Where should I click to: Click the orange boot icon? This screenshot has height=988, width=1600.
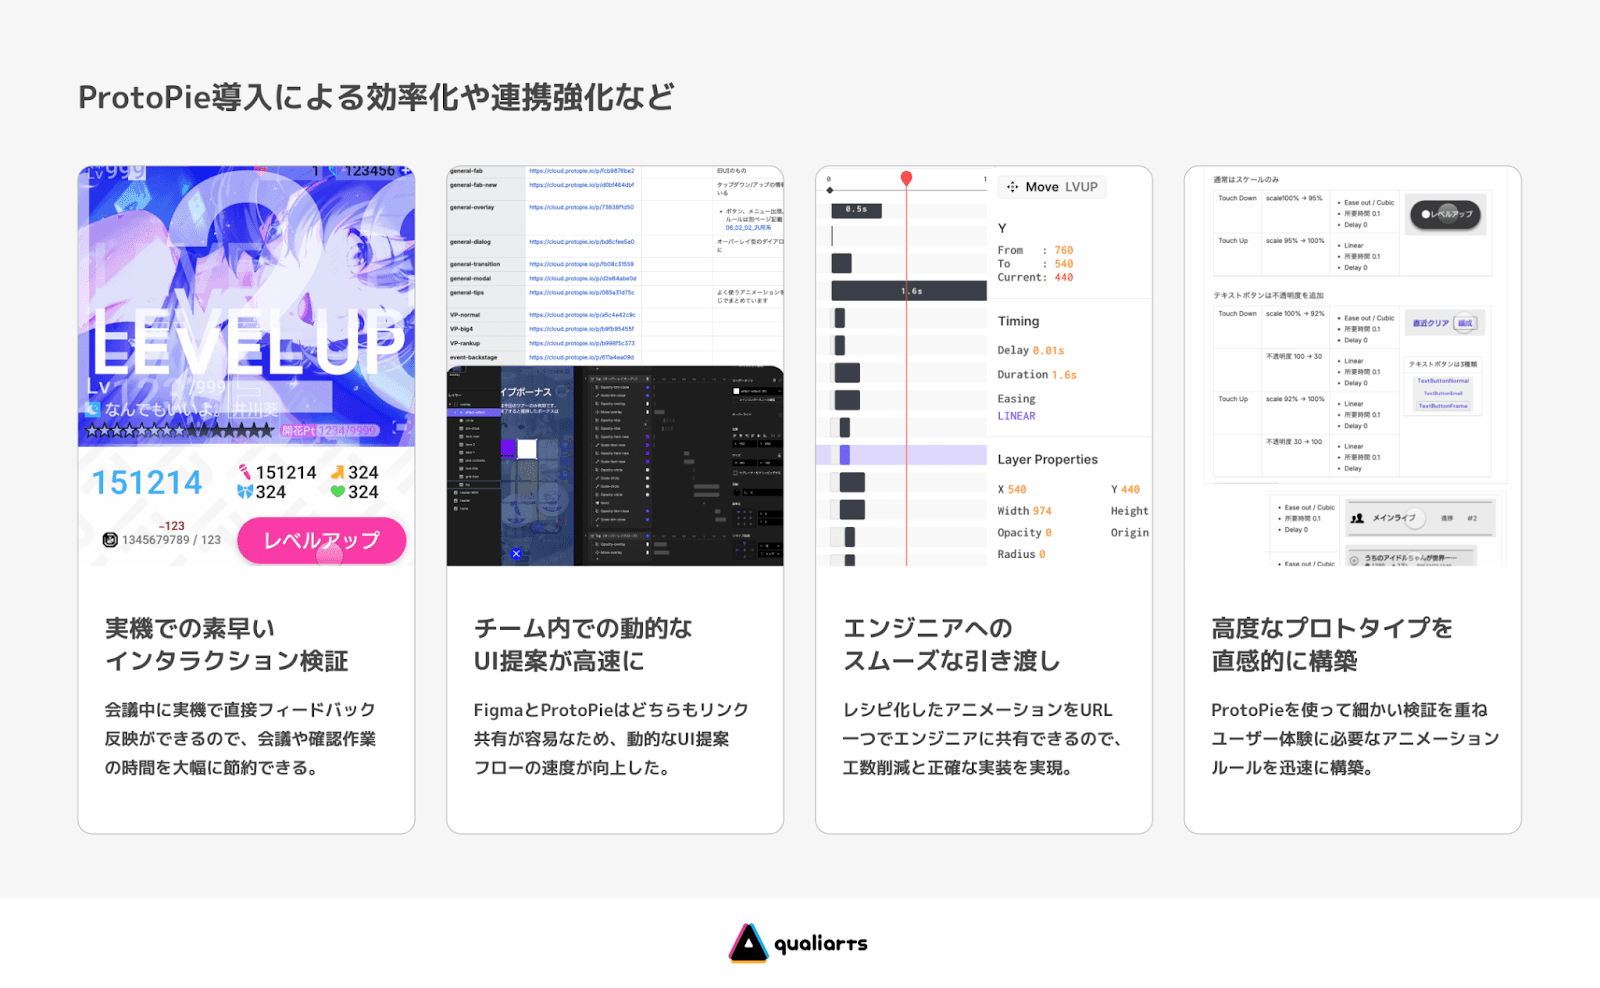coord(338,472)
